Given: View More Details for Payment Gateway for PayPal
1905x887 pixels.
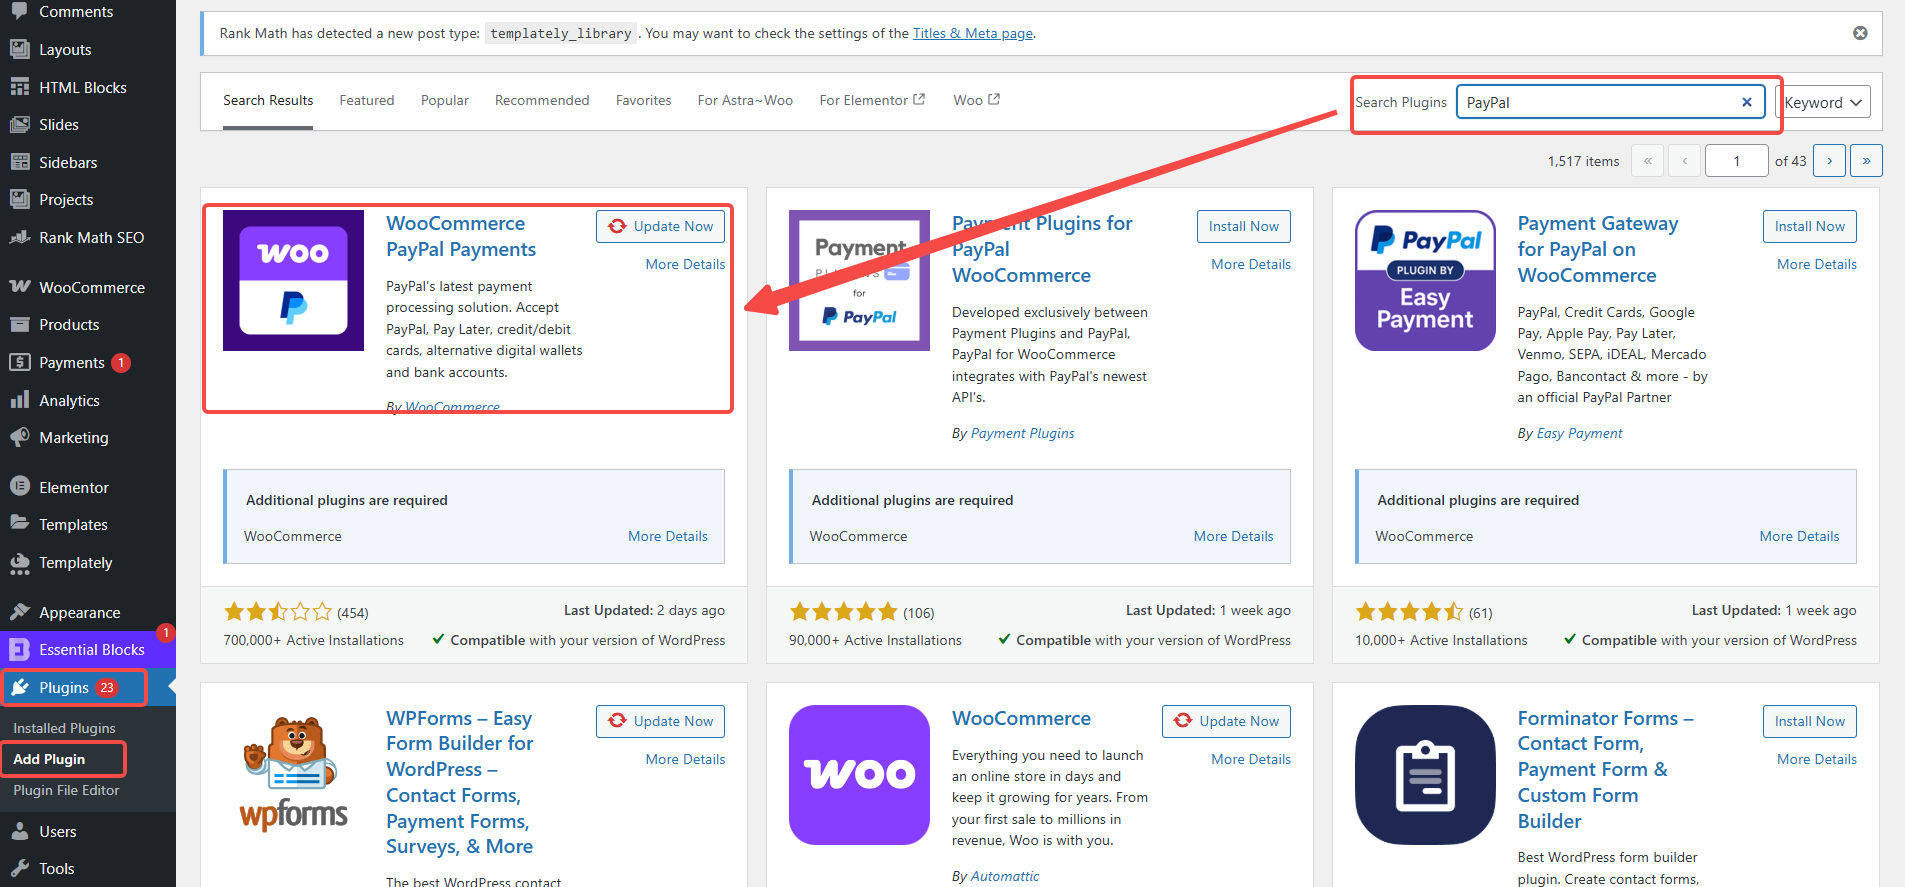Looking at the screenshot, I should 1817,264.
